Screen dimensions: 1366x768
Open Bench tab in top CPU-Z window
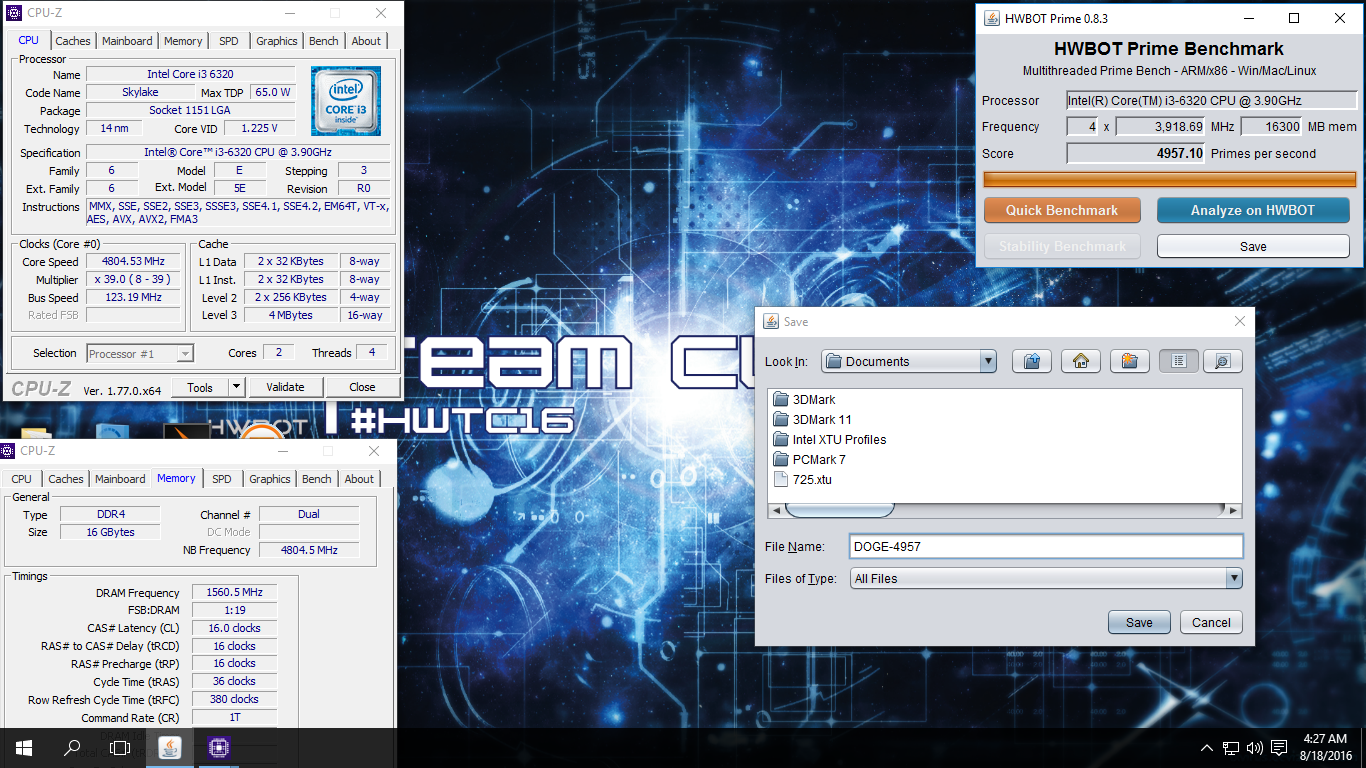pos(324,41)
